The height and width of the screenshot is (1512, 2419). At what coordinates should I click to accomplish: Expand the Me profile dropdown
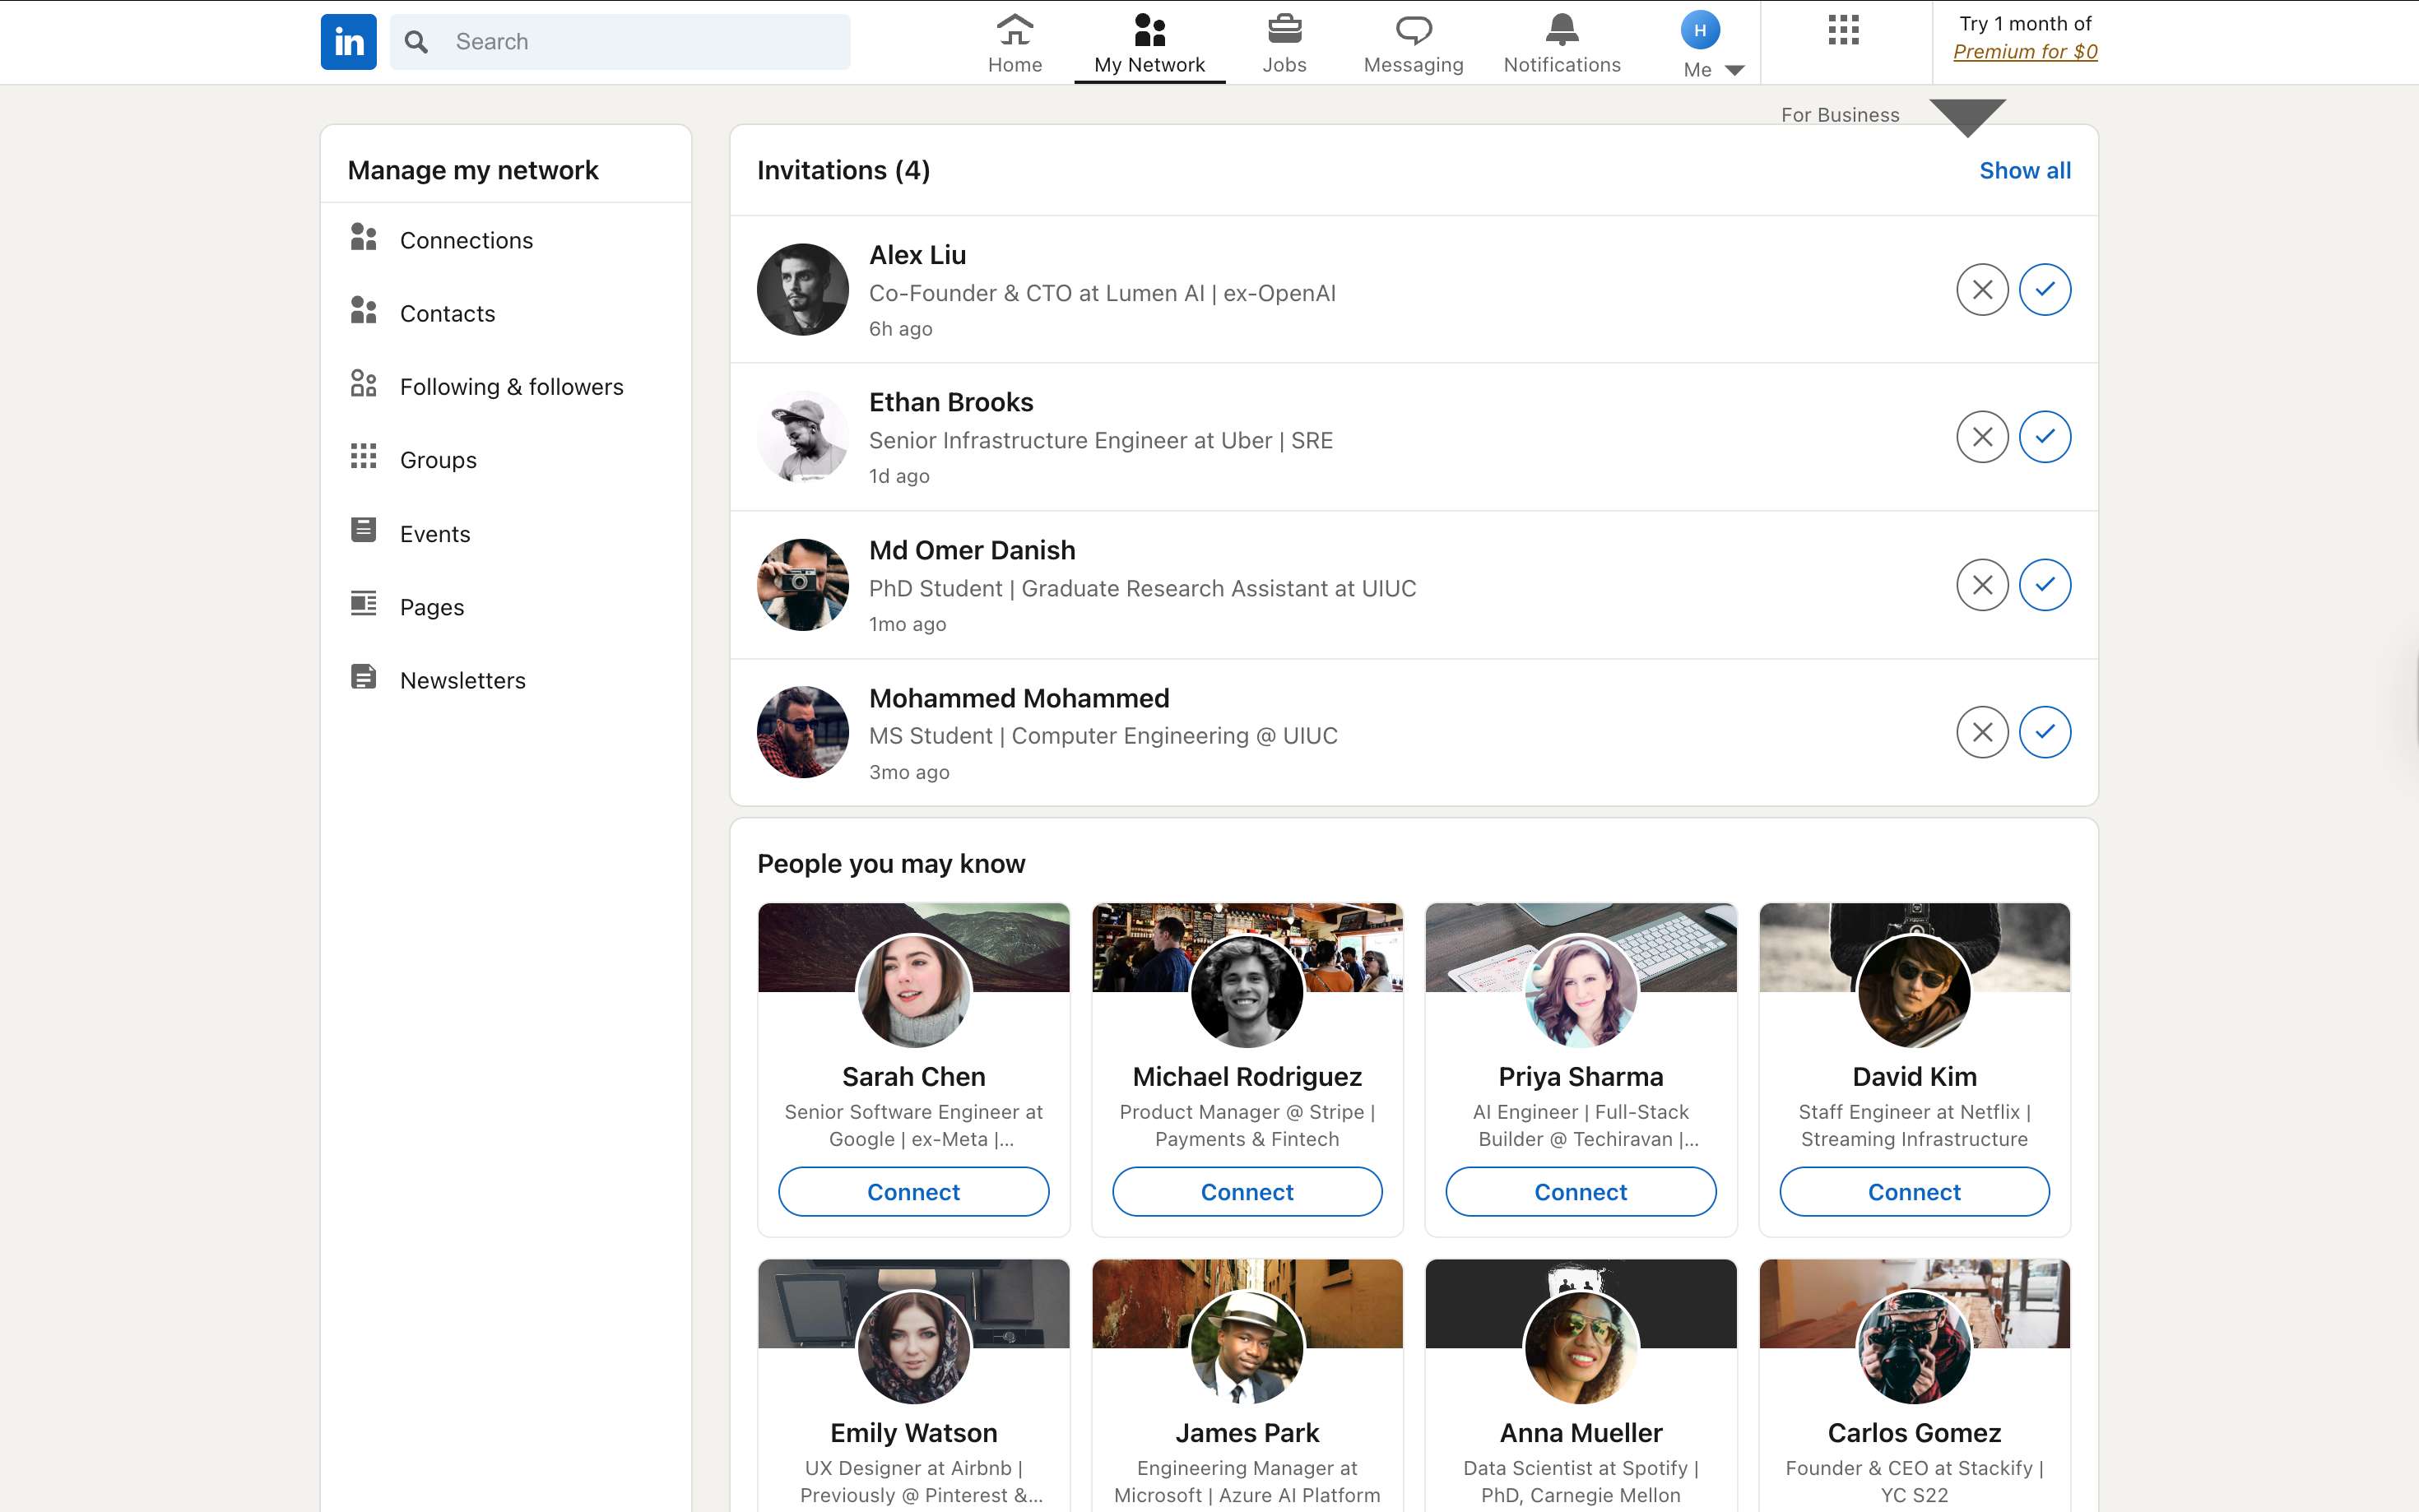pyautogui.click(x=1712, y=69)
